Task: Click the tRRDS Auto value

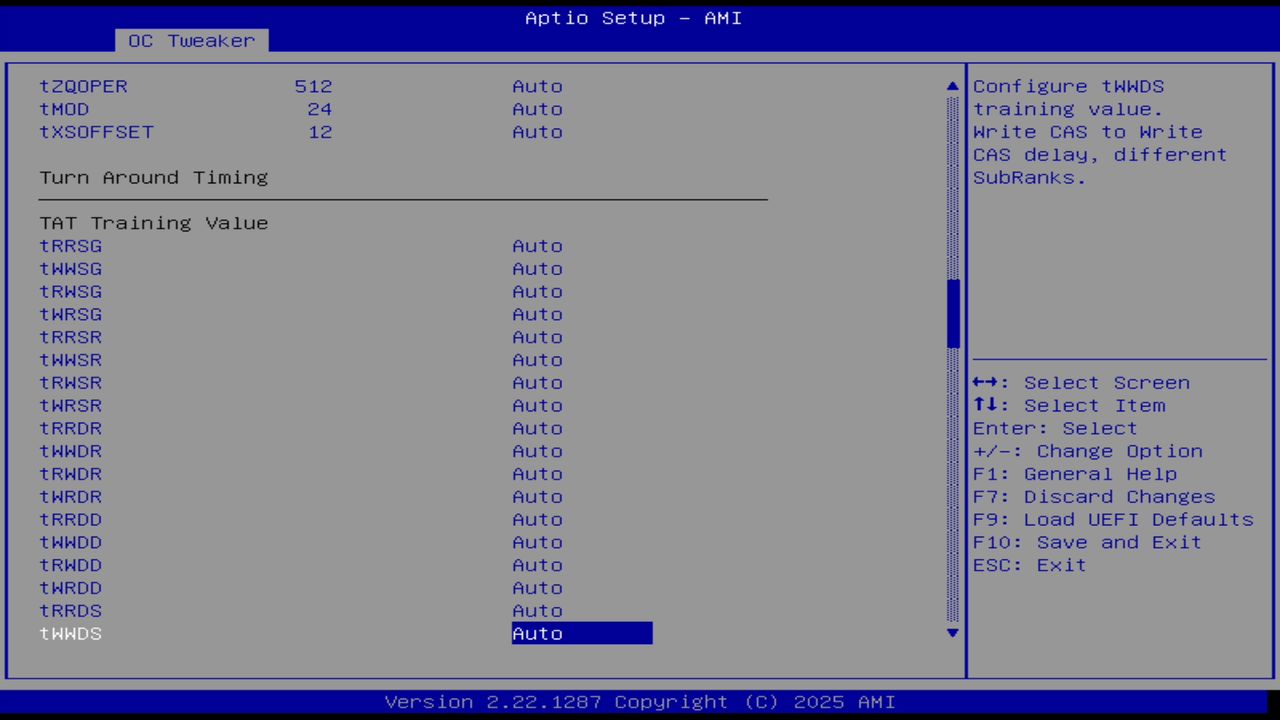Action: tap(537, 611)
